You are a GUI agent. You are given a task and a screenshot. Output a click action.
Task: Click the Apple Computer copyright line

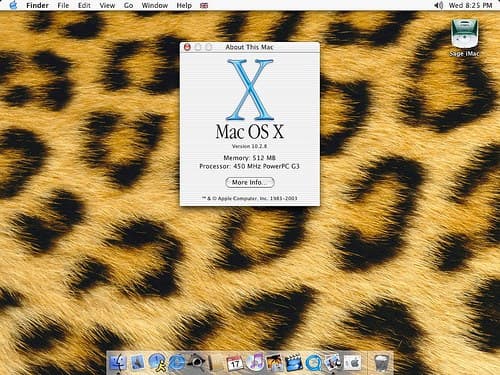tap(249, 198)
